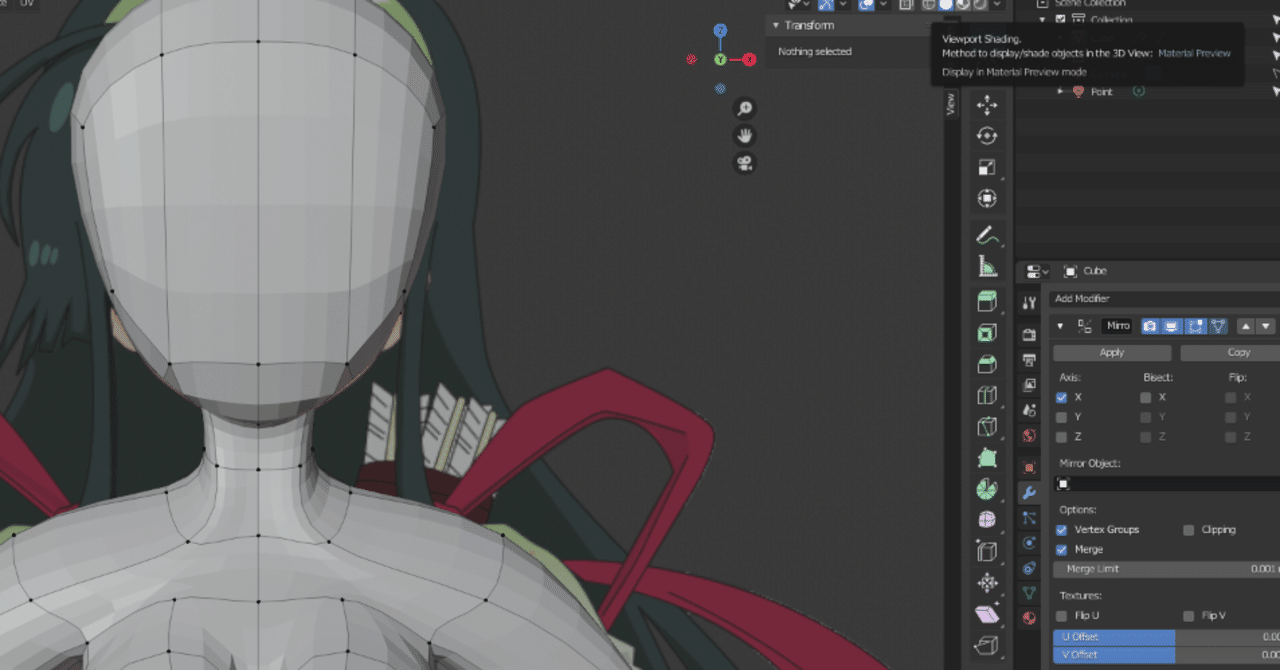Screen dimensions: 1280x670
Task: Uncheck the Merge option
Action: pos(1062,550)
